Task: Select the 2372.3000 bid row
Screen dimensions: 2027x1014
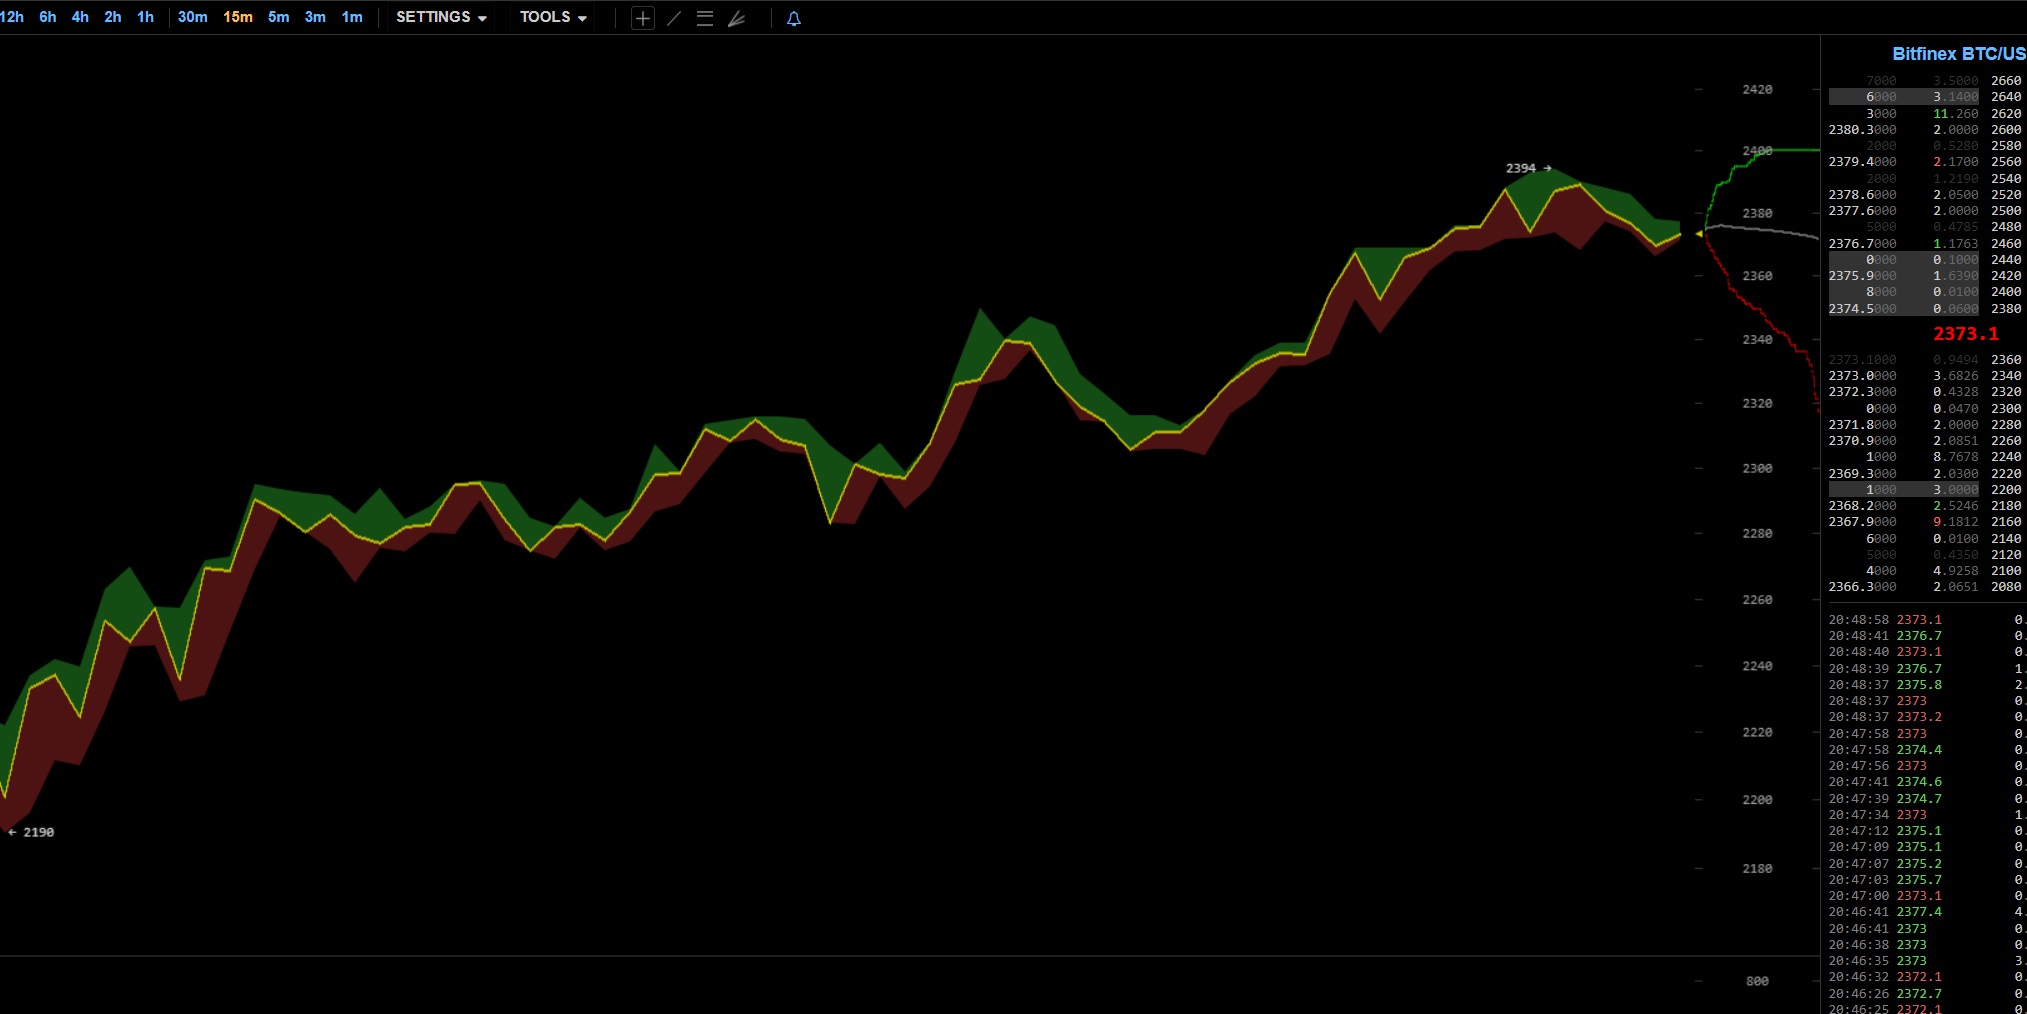Action: (1925, 392)
